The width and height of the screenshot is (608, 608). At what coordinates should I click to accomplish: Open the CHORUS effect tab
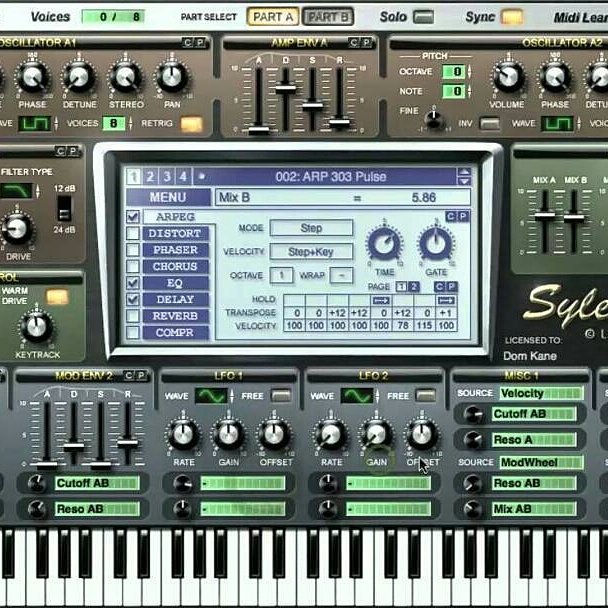[176, 266]
